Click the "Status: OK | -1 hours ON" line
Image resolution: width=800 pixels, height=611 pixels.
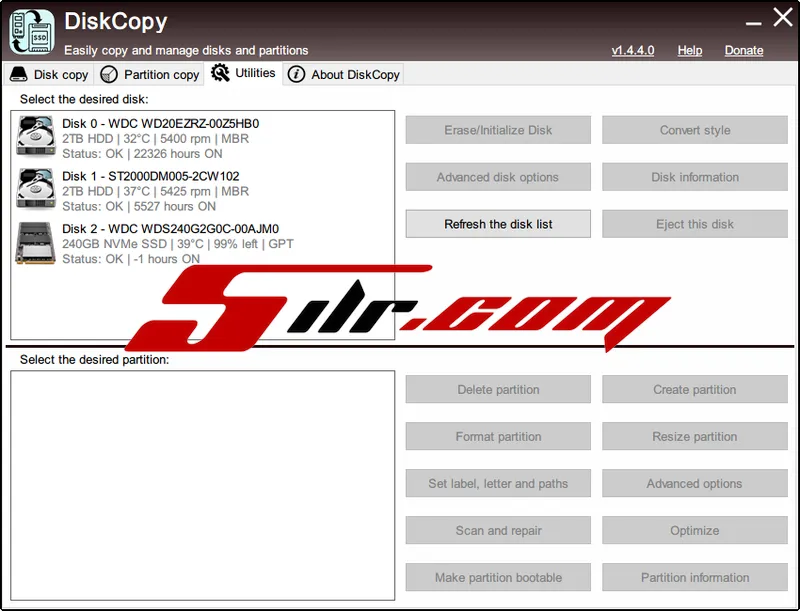(131, 259)
